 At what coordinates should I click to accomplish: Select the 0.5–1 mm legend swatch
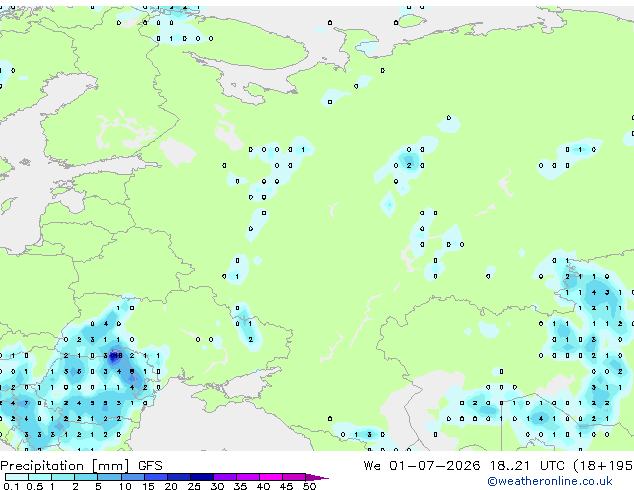[40, 477]
